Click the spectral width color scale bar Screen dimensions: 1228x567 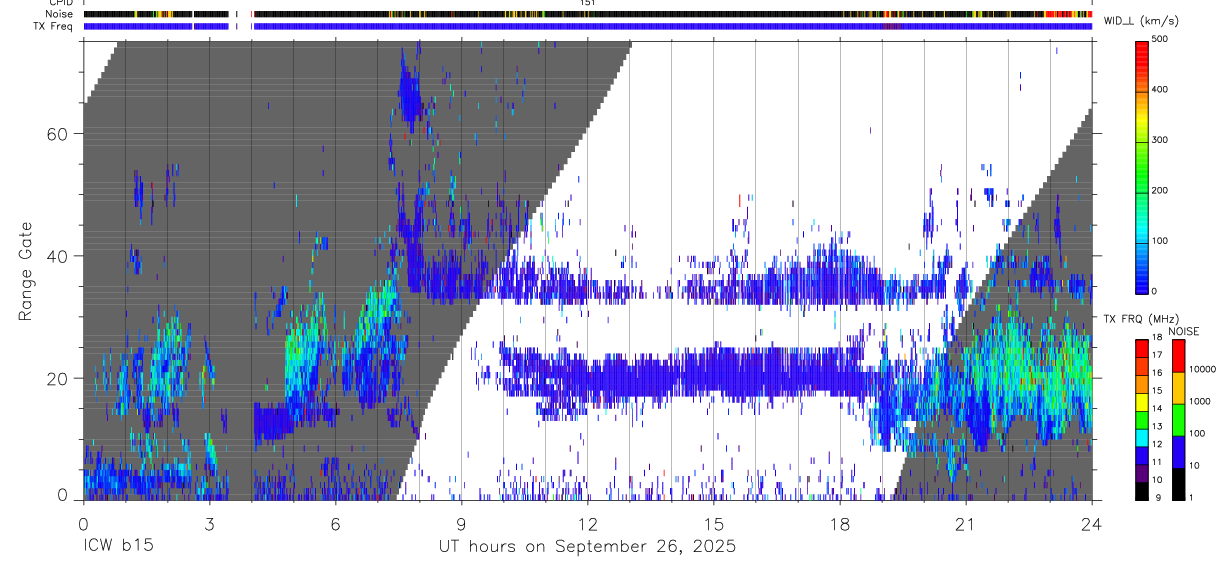coord(1142,166)
